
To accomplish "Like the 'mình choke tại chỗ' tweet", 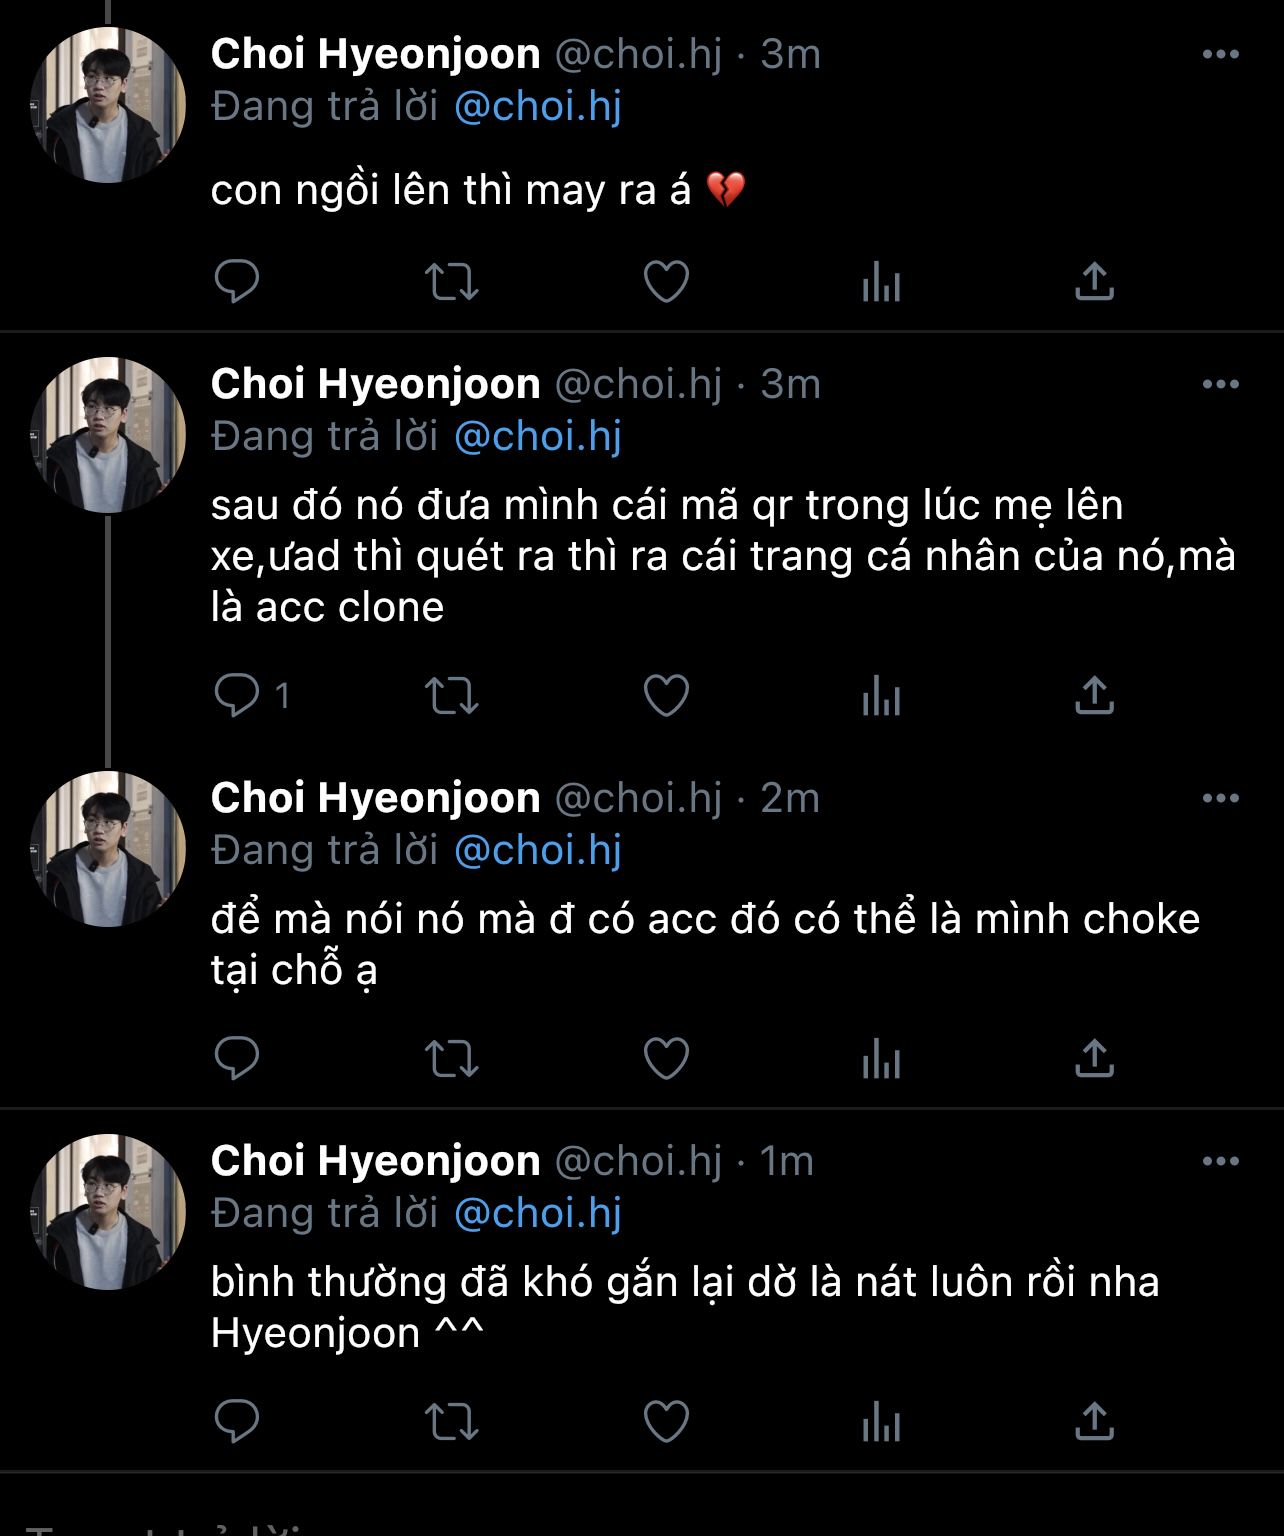I will tap(666, 1058).
